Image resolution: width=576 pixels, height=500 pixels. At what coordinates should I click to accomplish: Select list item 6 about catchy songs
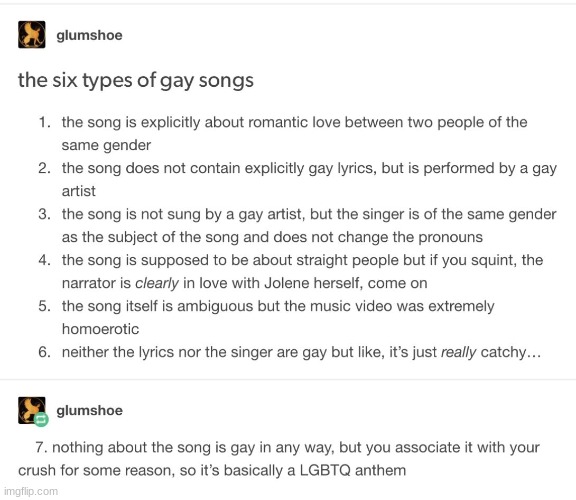(289, 352)
